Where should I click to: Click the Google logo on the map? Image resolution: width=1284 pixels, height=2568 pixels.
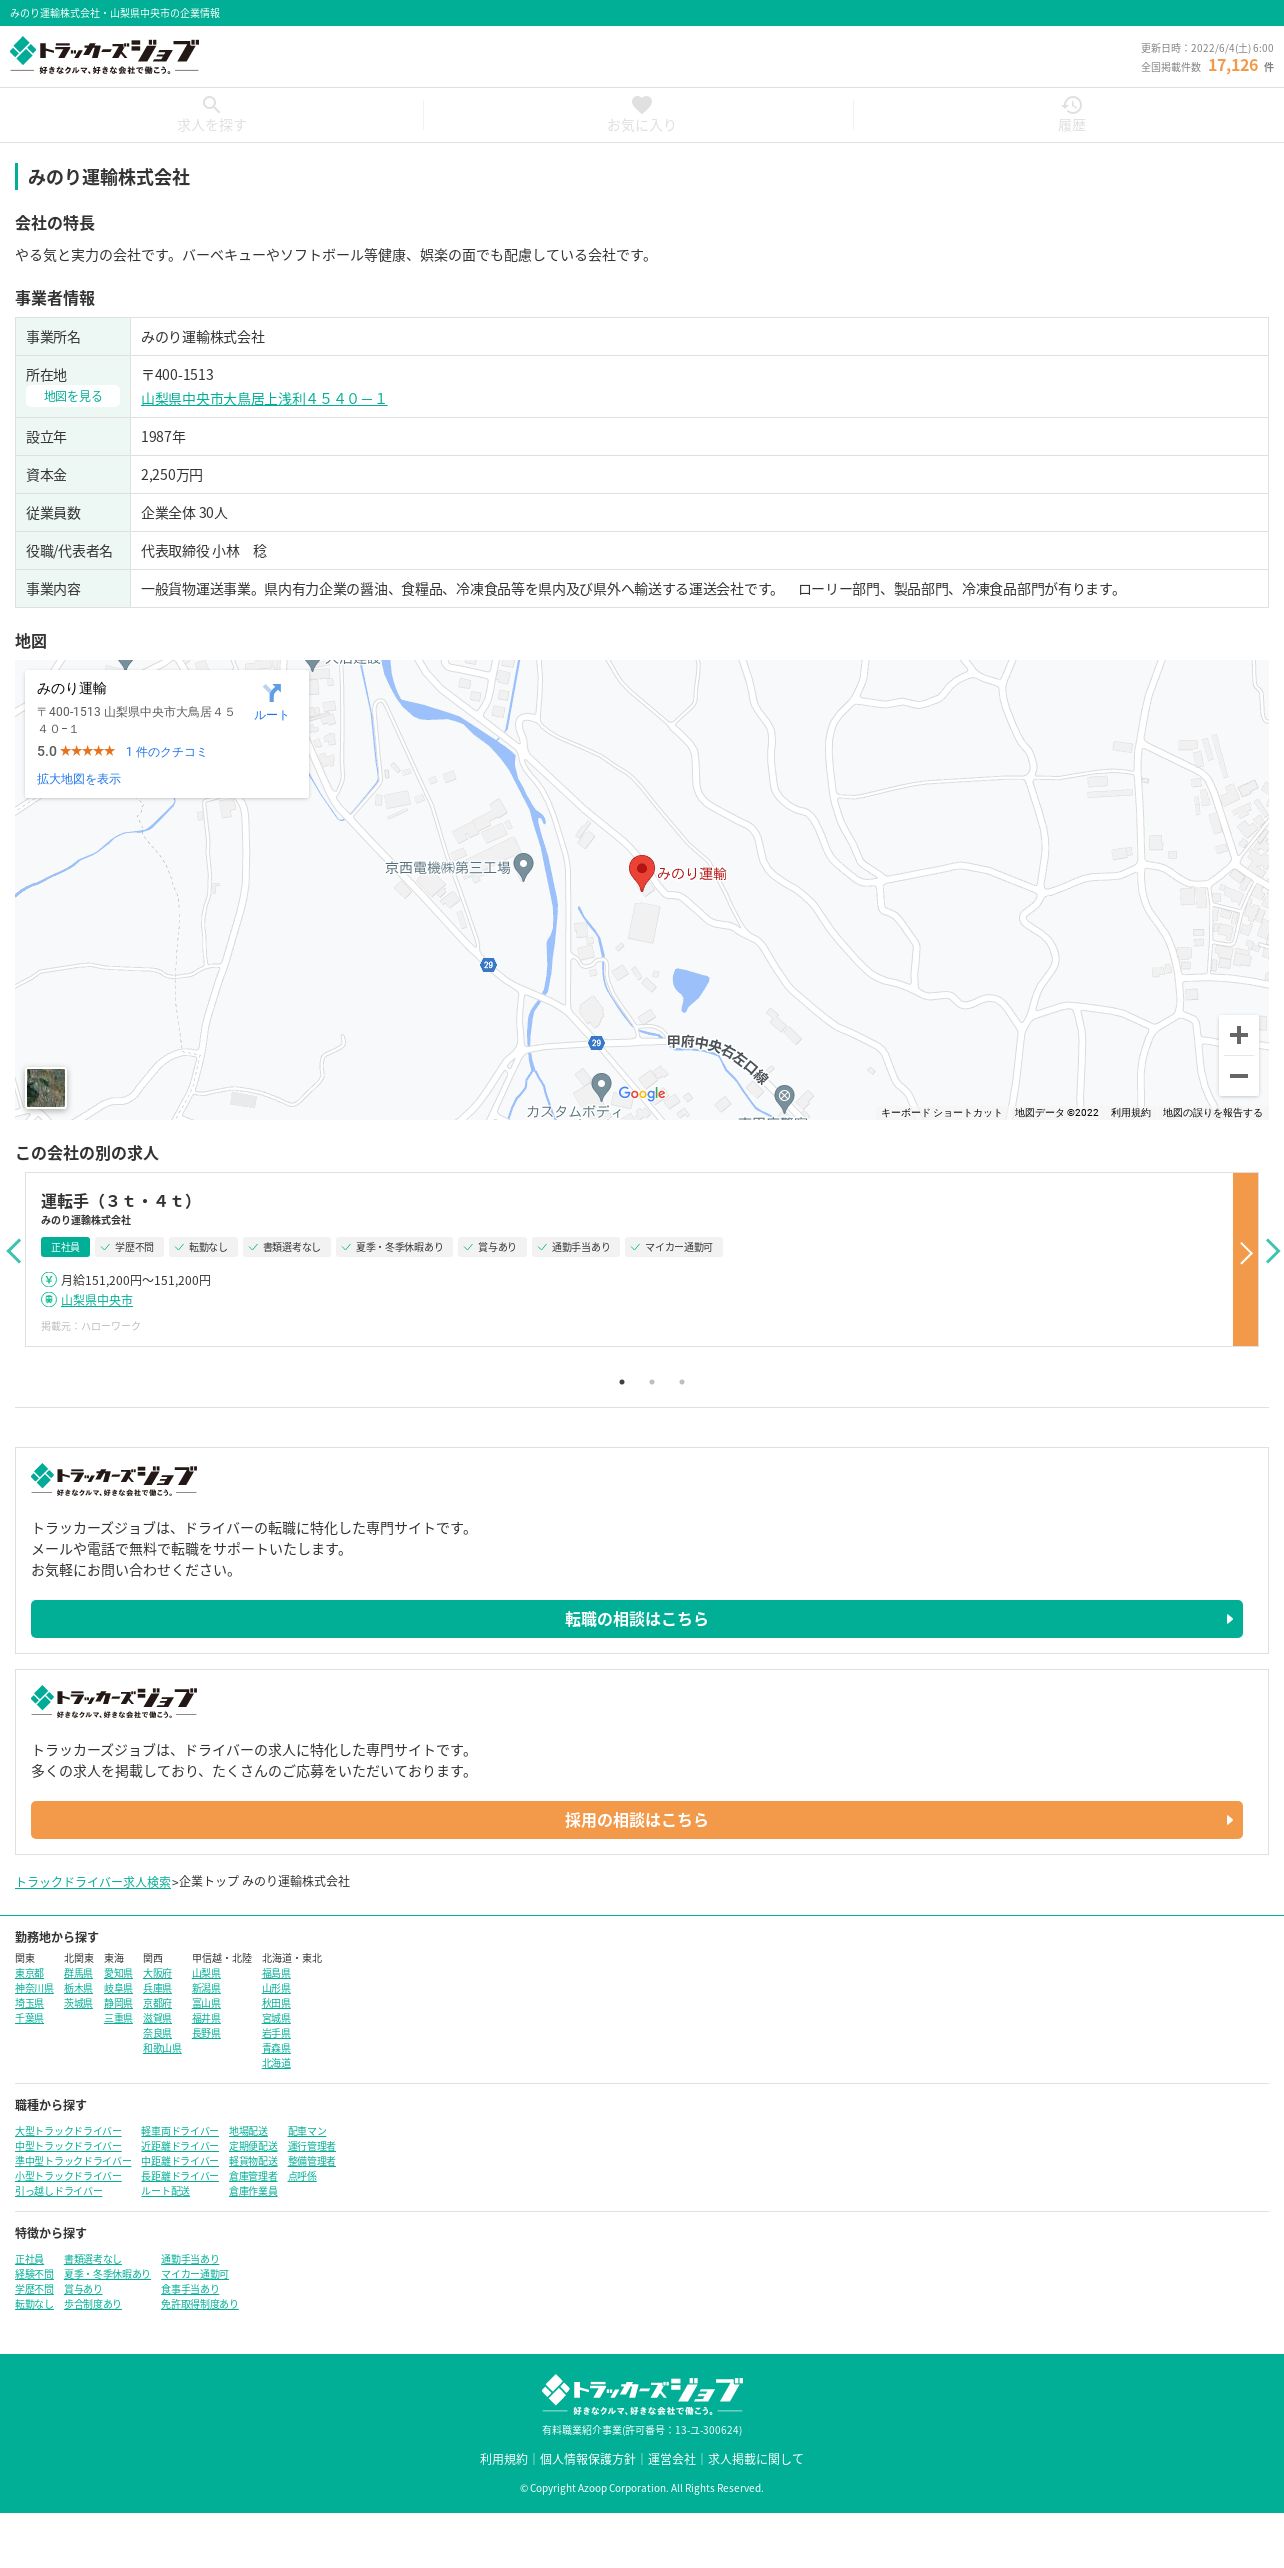click(642, 1093)
